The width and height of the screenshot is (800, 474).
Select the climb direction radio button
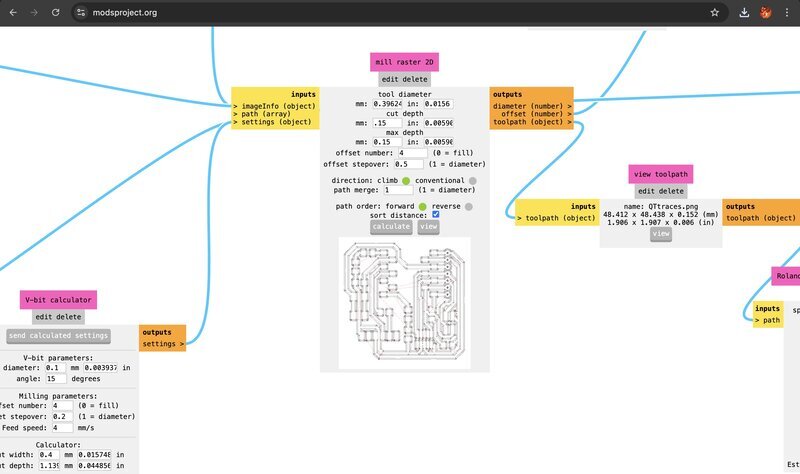pos(406,181)
